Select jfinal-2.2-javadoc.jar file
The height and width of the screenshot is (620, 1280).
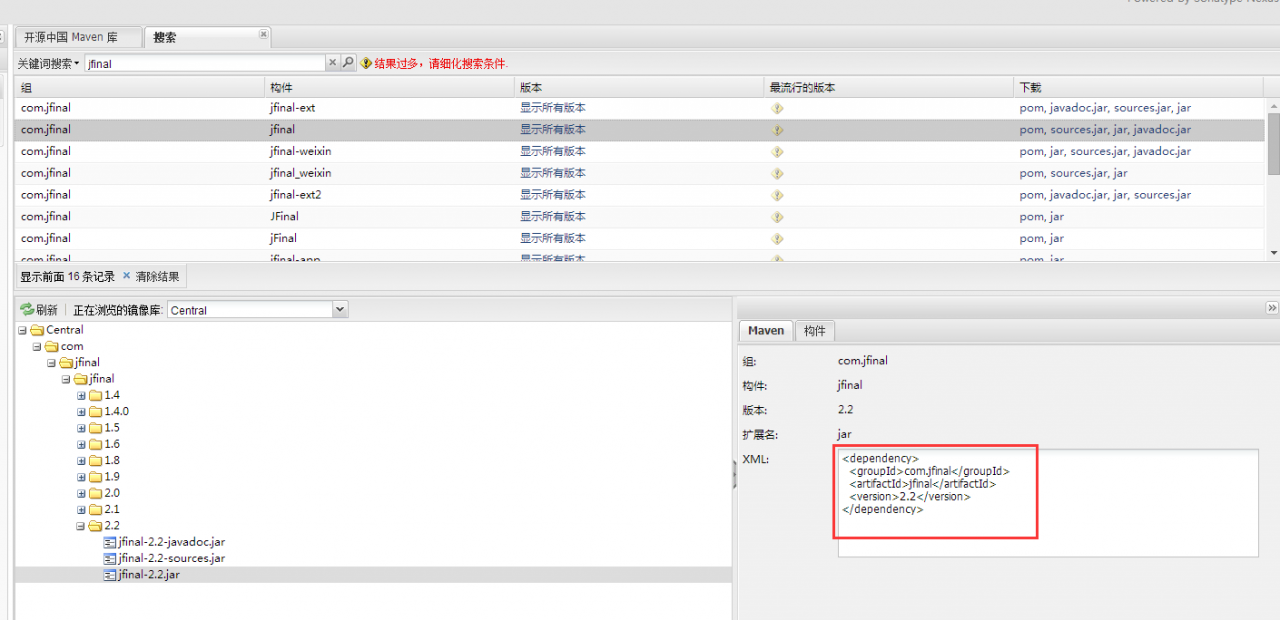point(171,542)
